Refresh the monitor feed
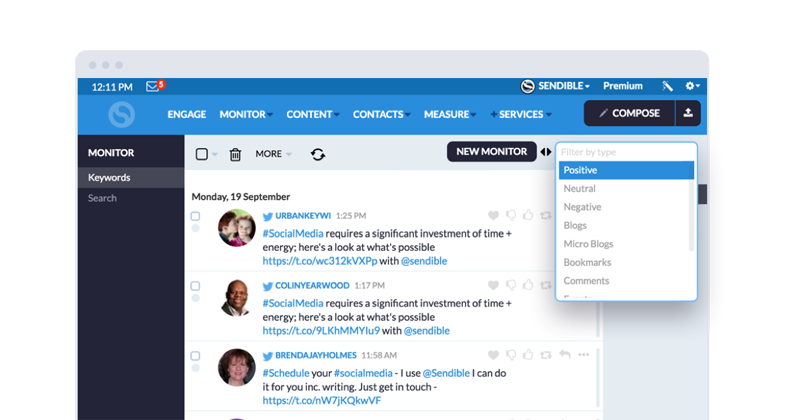 318,154
